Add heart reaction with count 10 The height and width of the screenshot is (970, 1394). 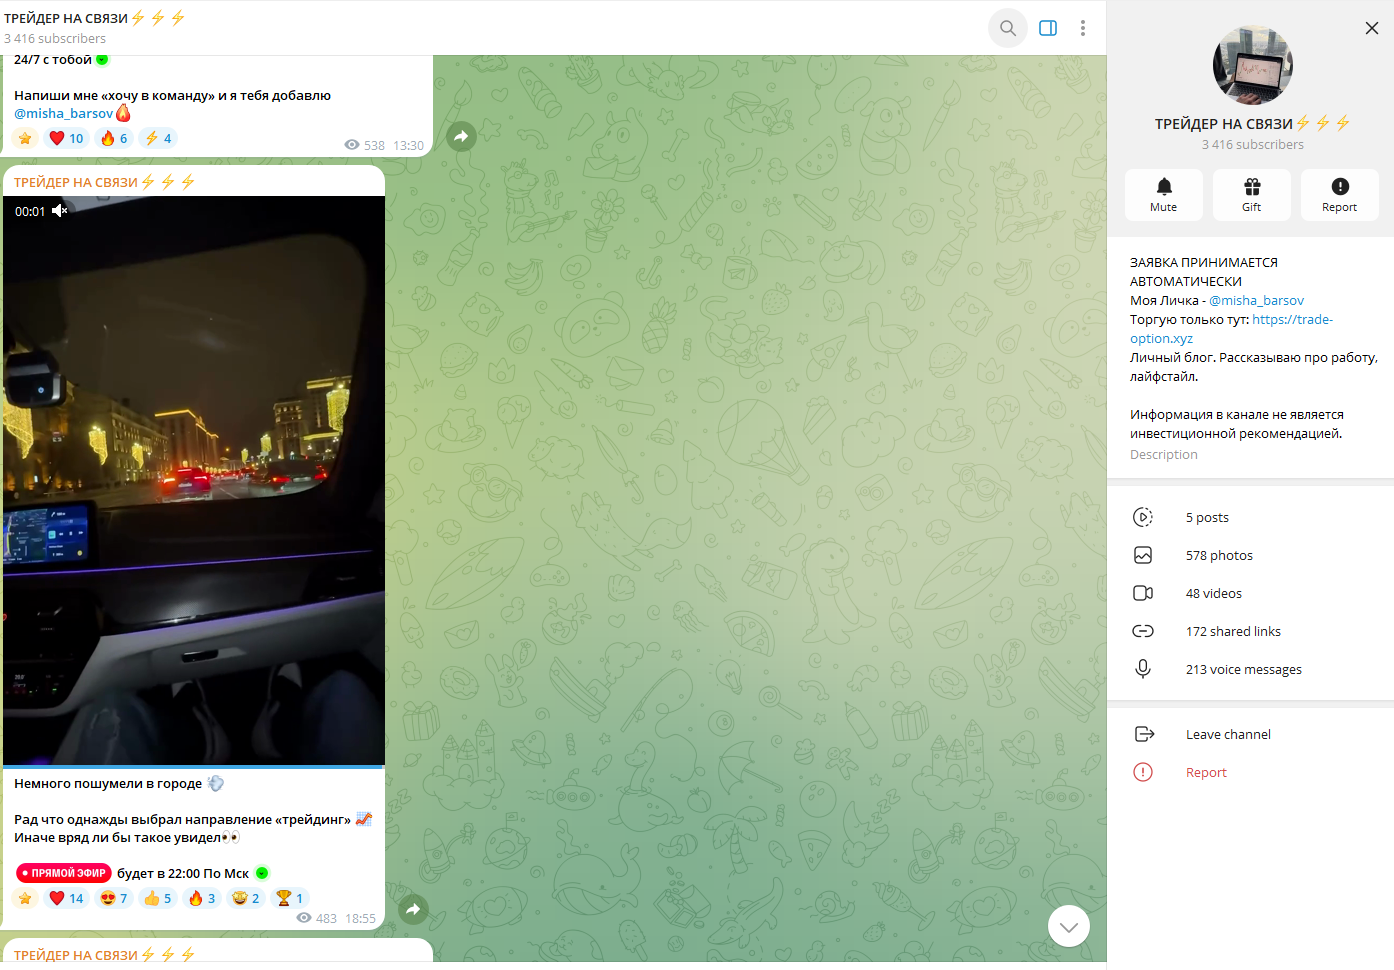coord(67,138)
